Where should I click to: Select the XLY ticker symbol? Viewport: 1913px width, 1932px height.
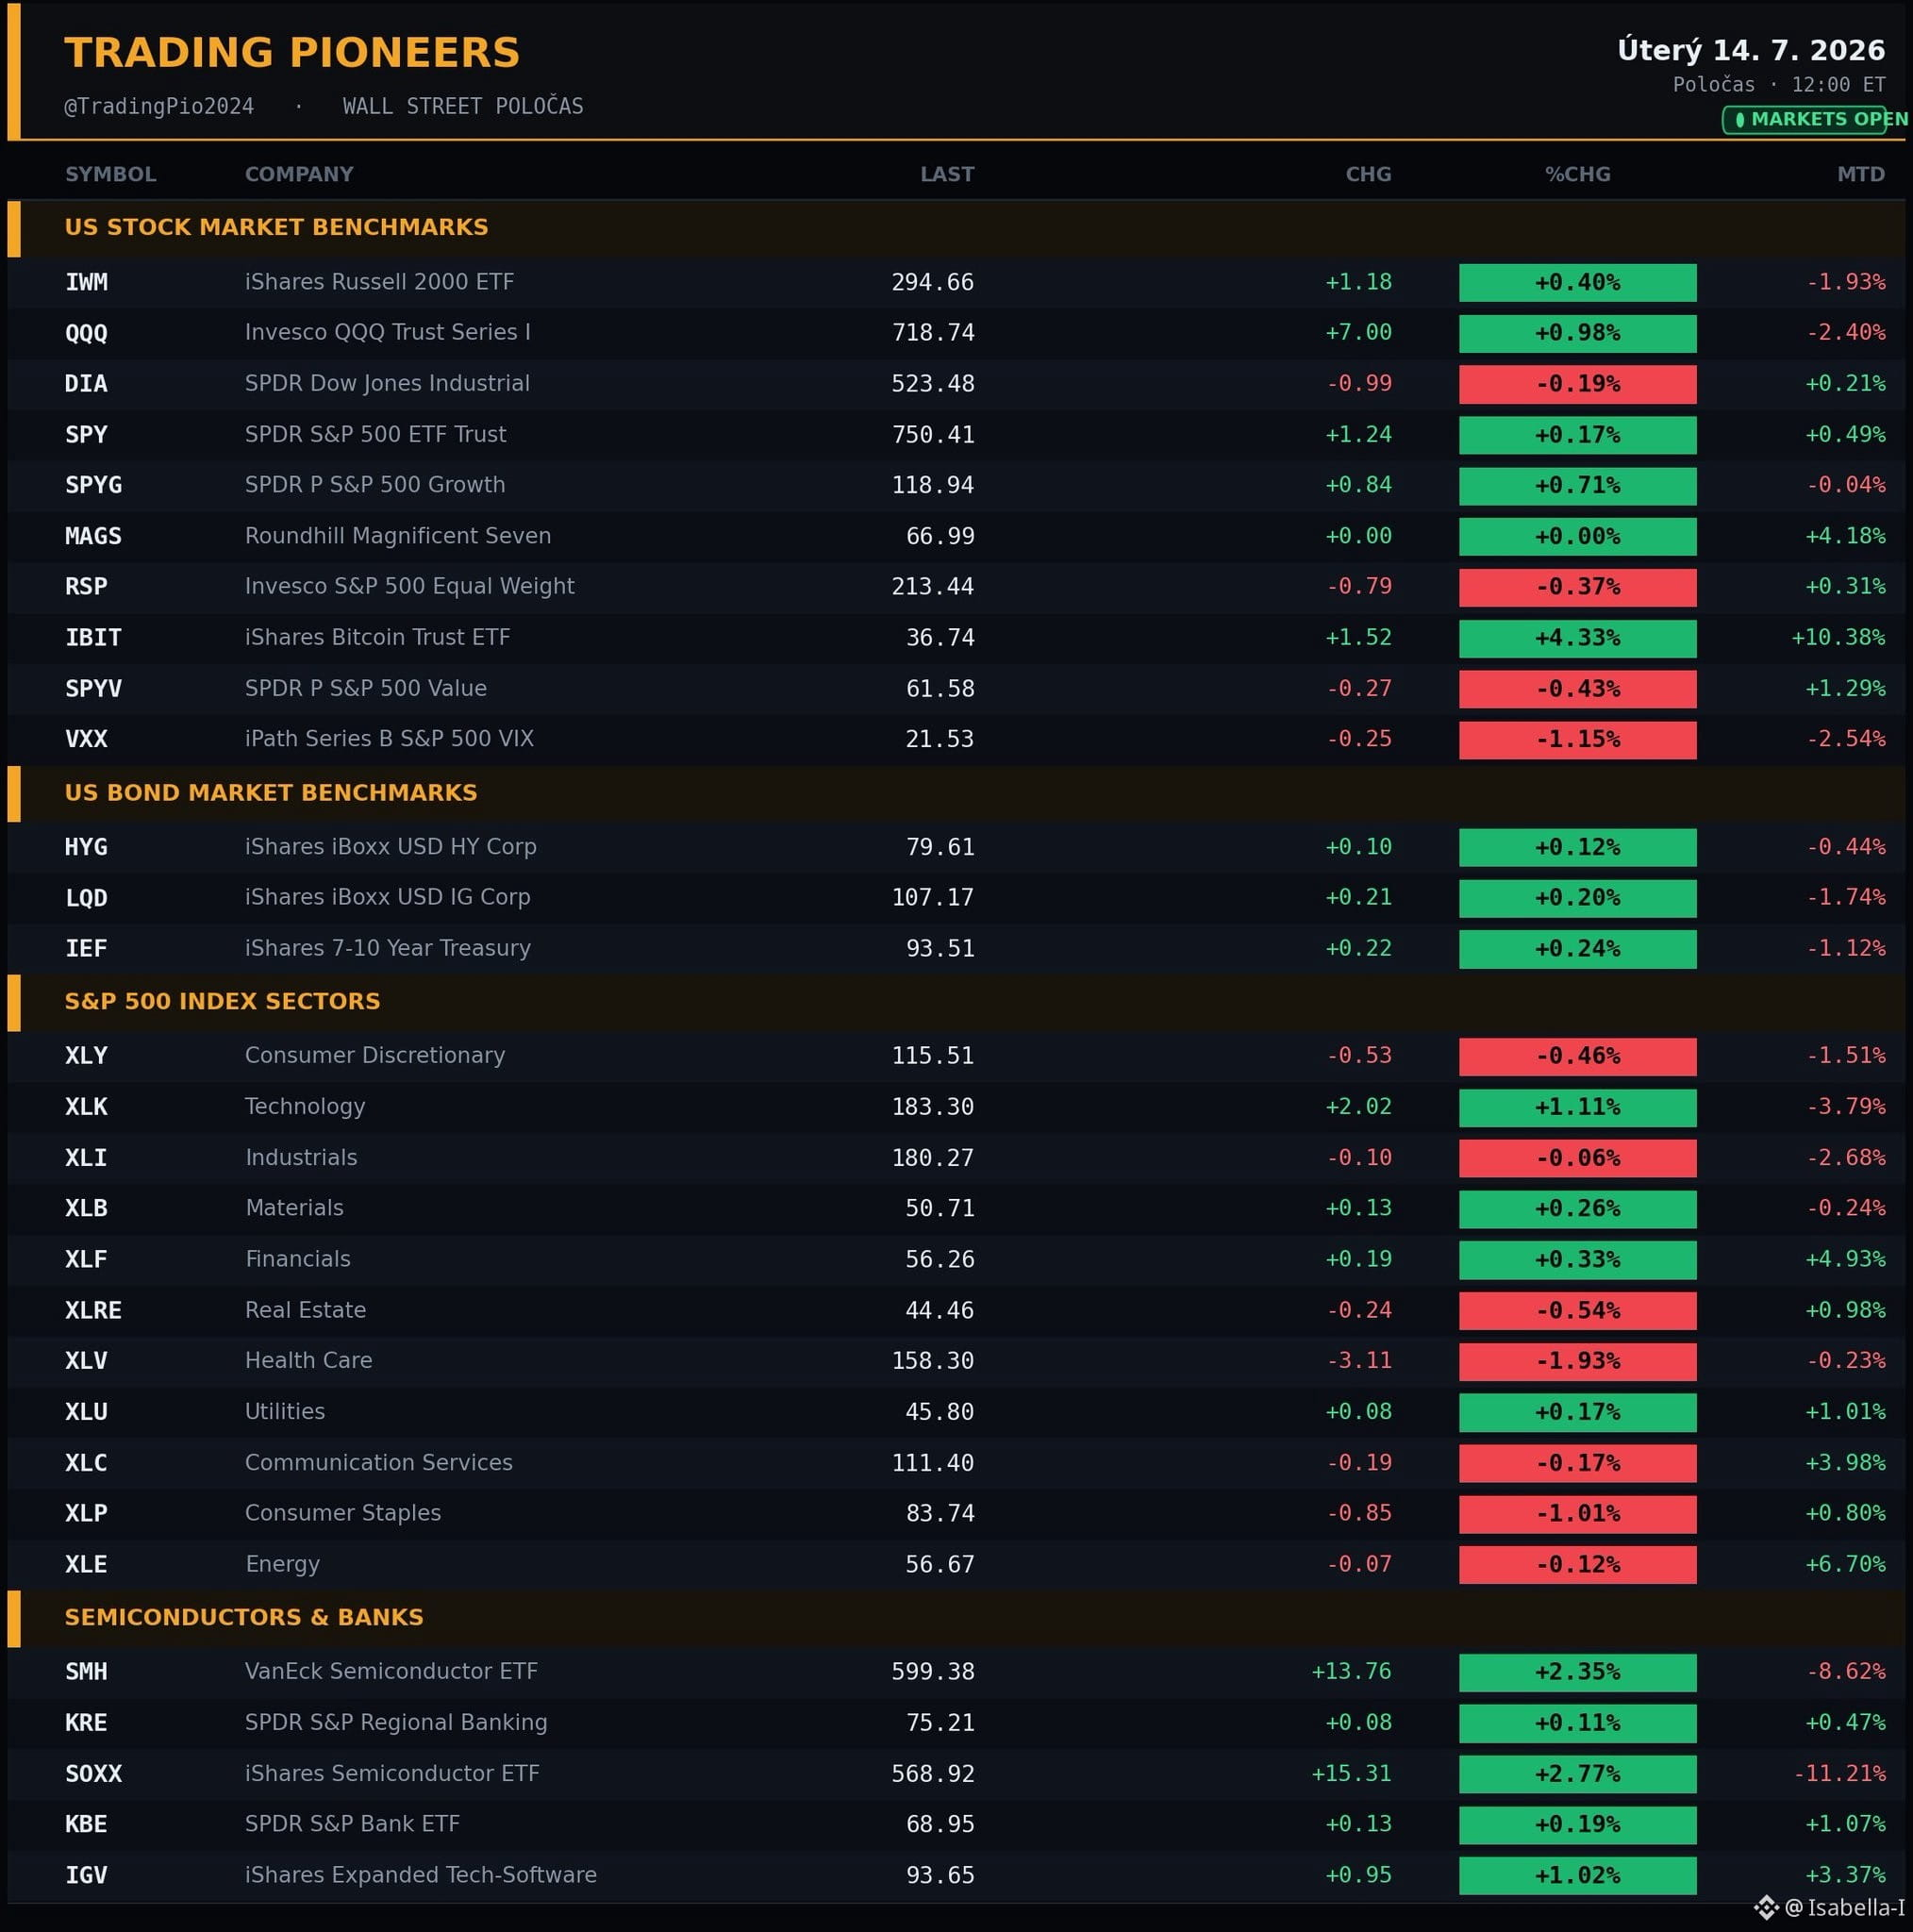(86, 1056)
